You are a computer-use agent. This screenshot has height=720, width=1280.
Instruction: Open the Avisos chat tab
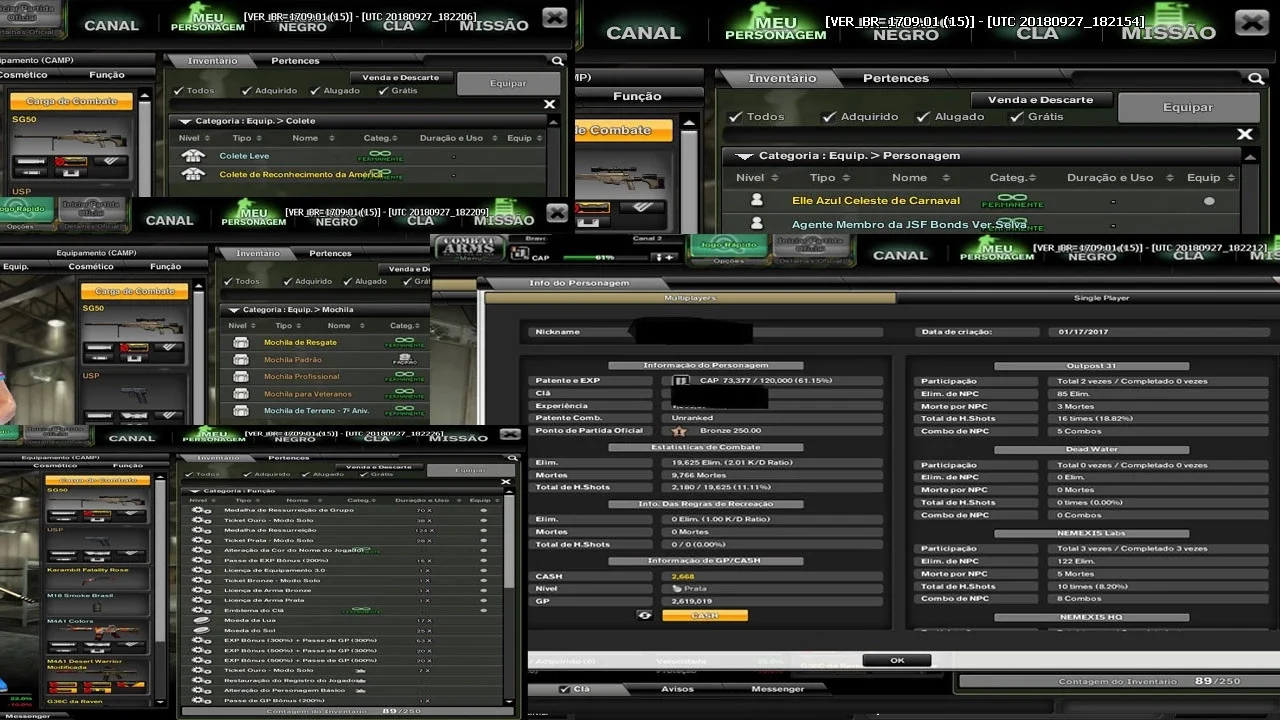point(677,689)
